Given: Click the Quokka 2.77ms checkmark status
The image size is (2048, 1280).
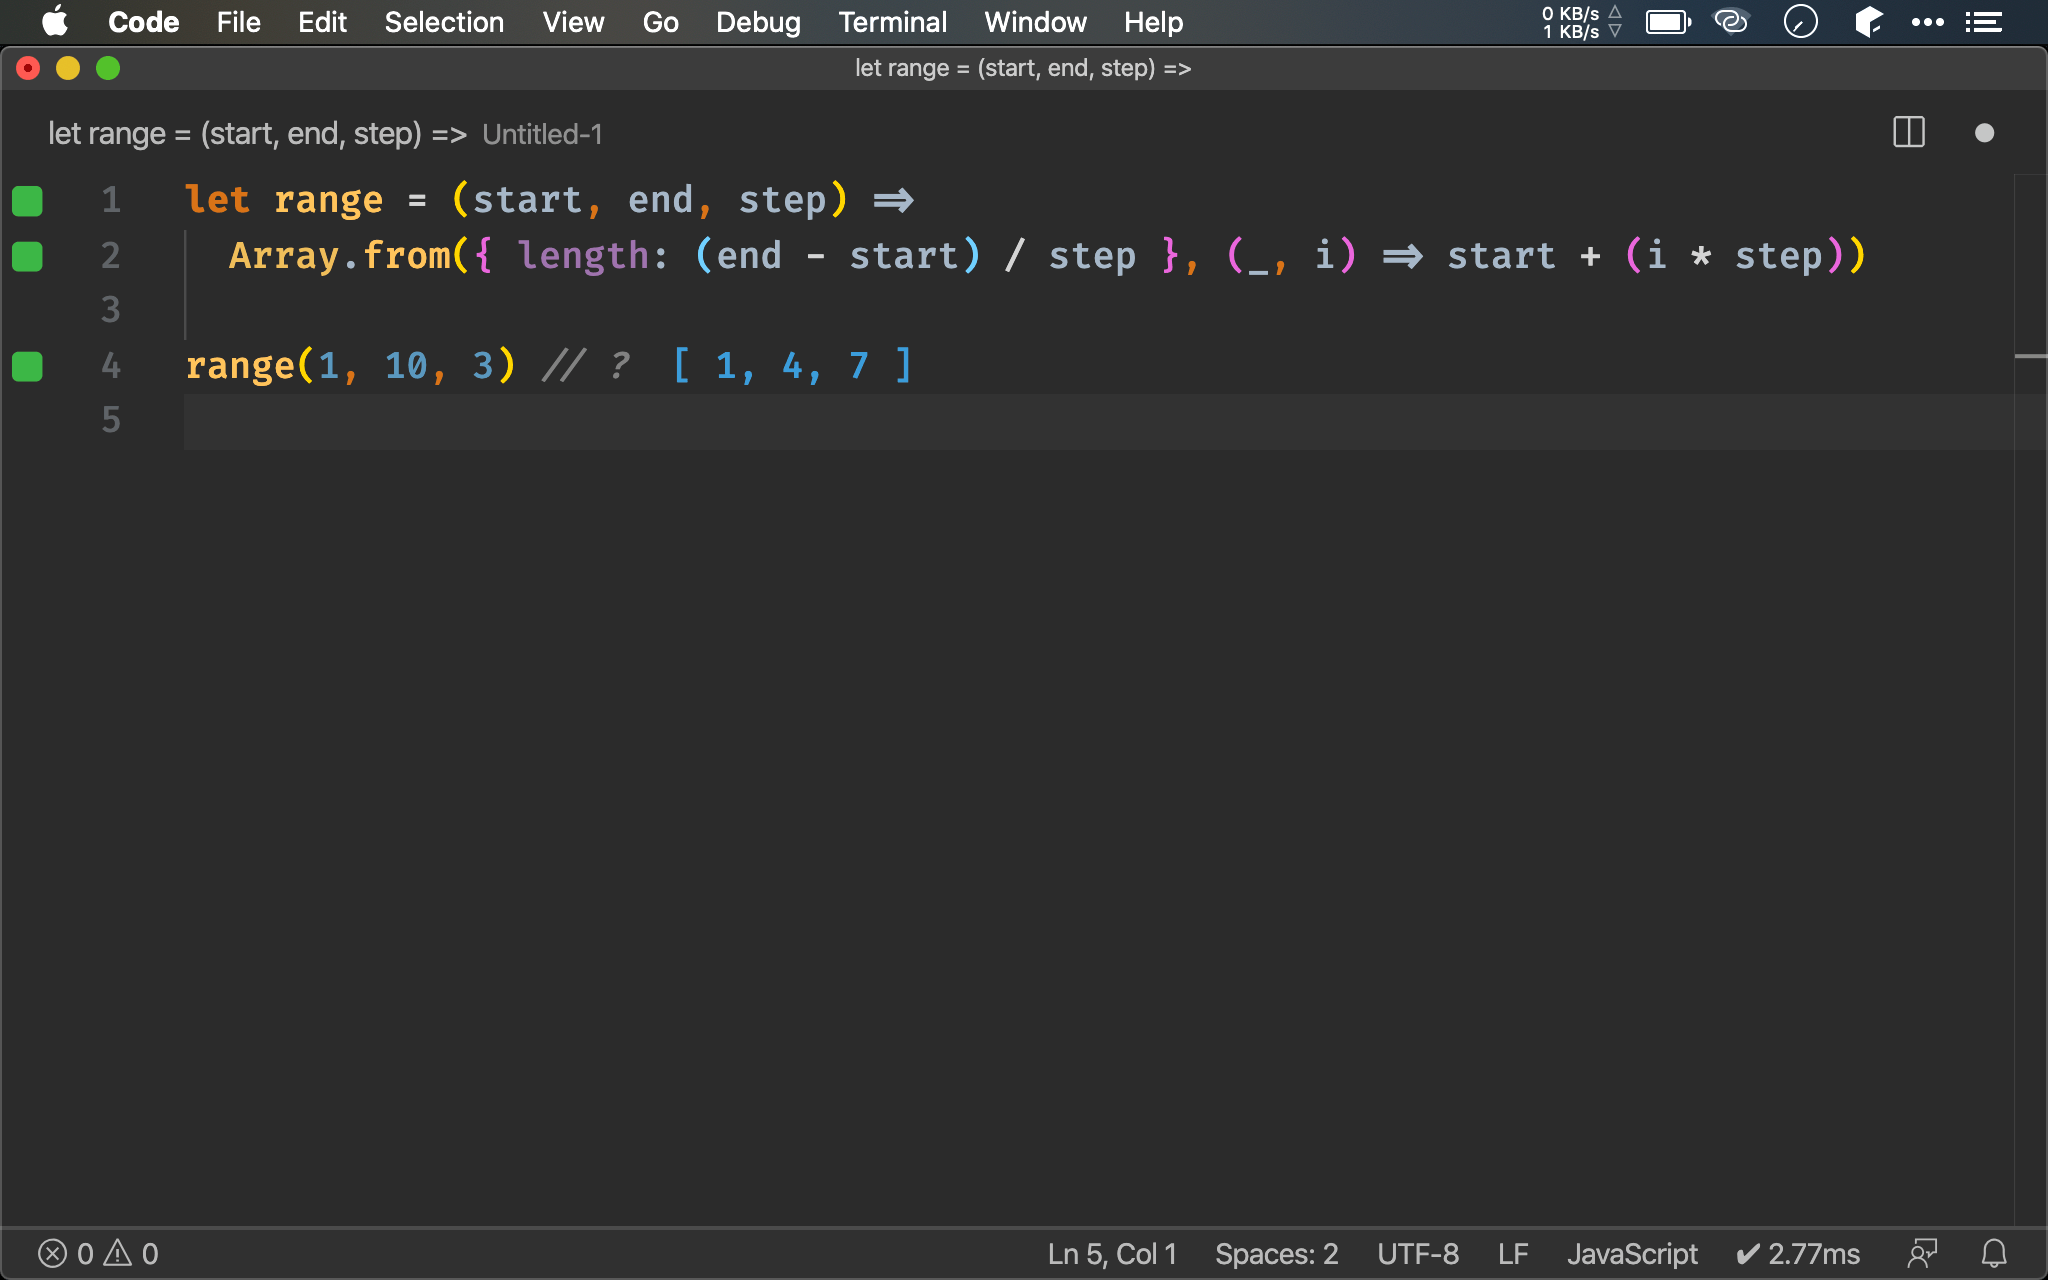Looking at the screenshot, I should pyautogui.click(x=1797, y=1253).
